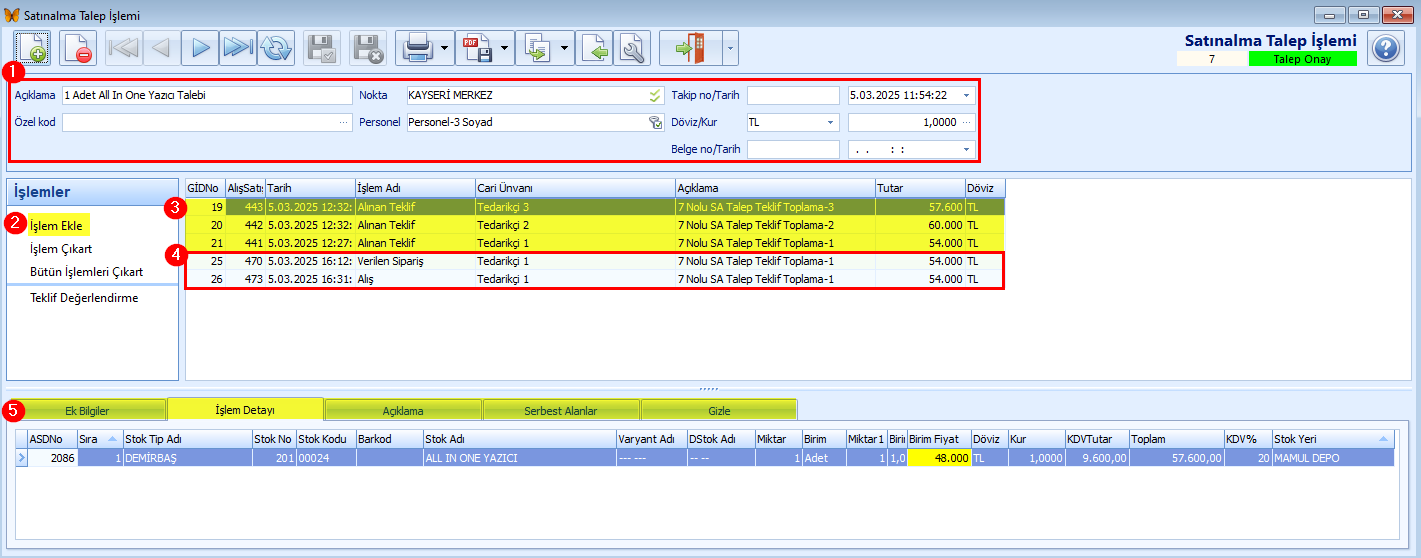This screenshot has width=1421, height=558.
Task: Open the Serbest Alanlar tab
Action: (561, 410)
